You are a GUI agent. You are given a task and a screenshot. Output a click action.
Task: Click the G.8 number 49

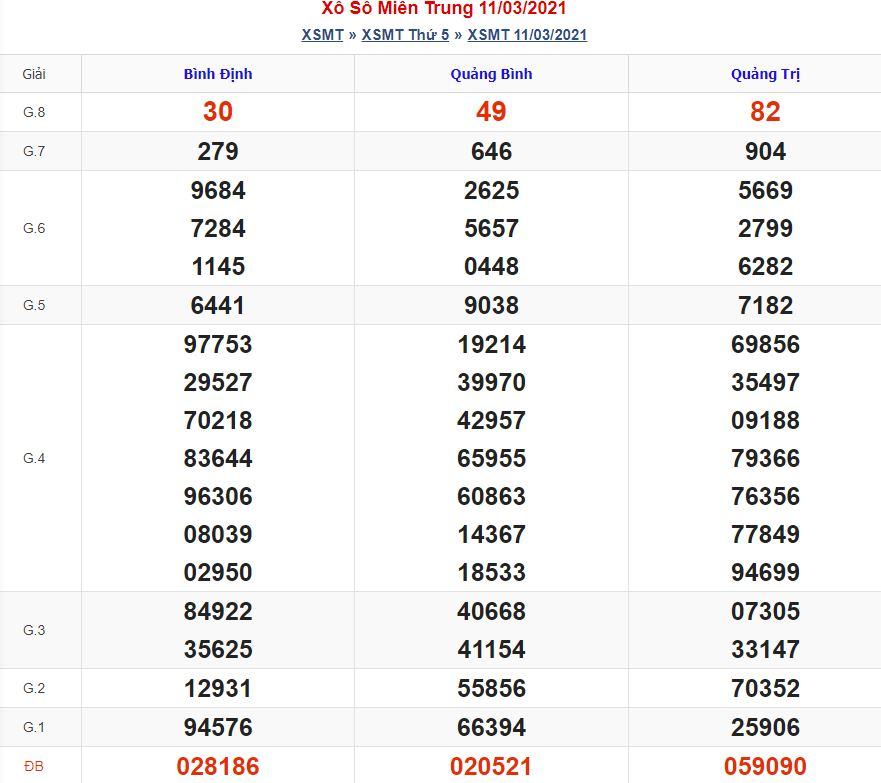491,111
